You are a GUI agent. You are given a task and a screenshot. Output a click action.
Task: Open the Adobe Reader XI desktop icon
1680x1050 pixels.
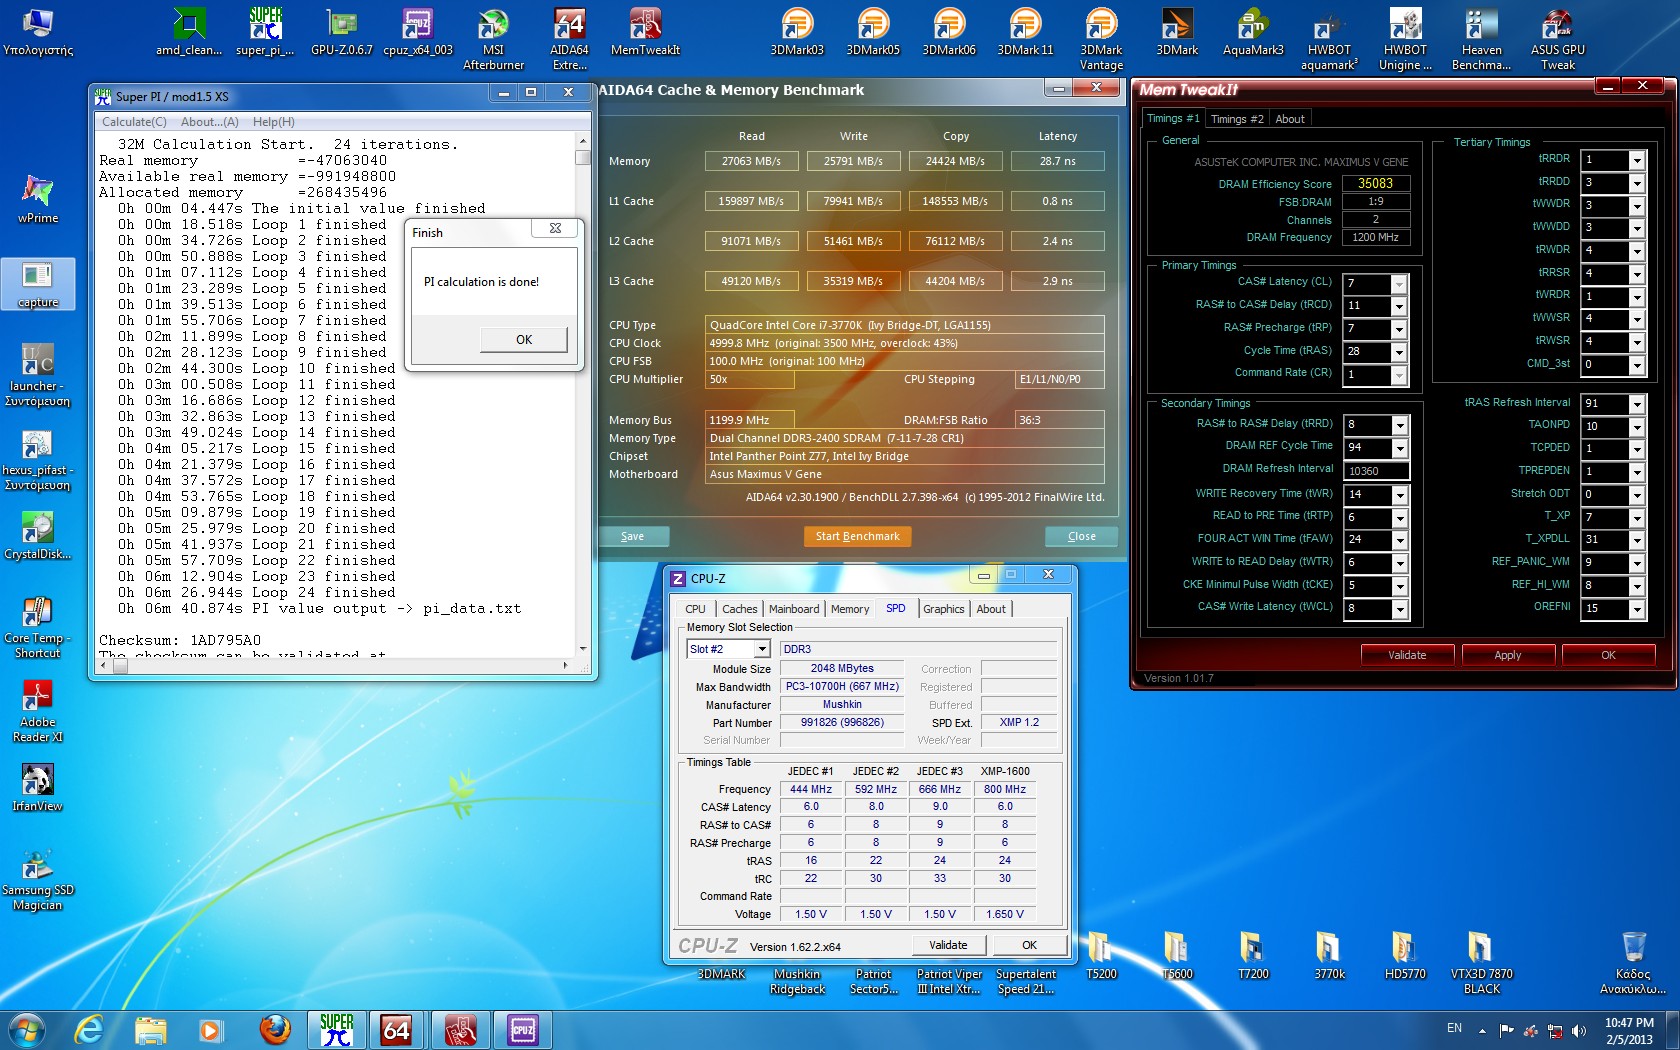[38, 711]
